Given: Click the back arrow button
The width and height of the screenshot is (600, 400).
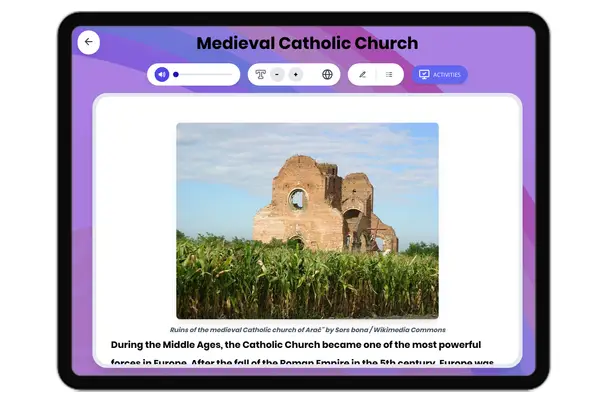Looking at the screenshot, I should 88,42.
